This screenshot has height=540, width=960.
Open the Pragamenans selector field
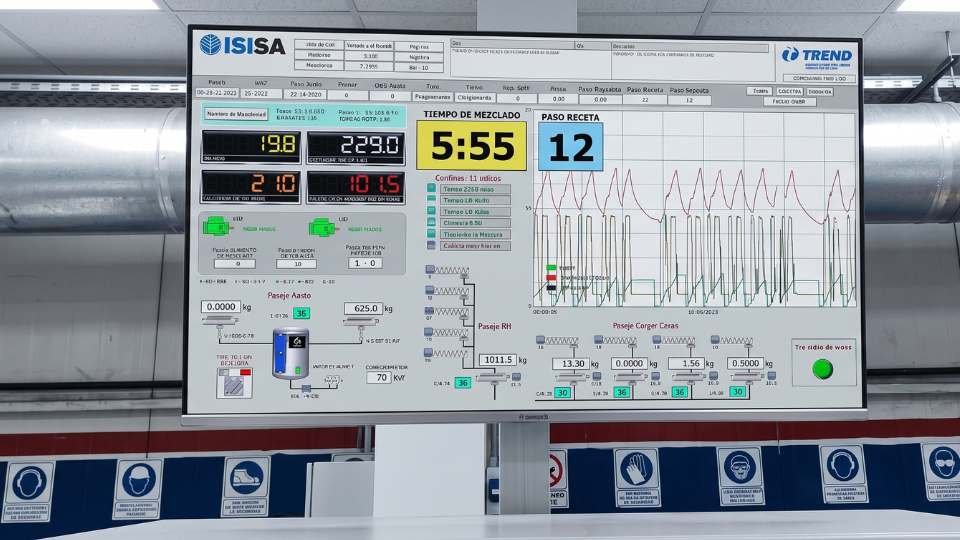[x=432, y=97]
